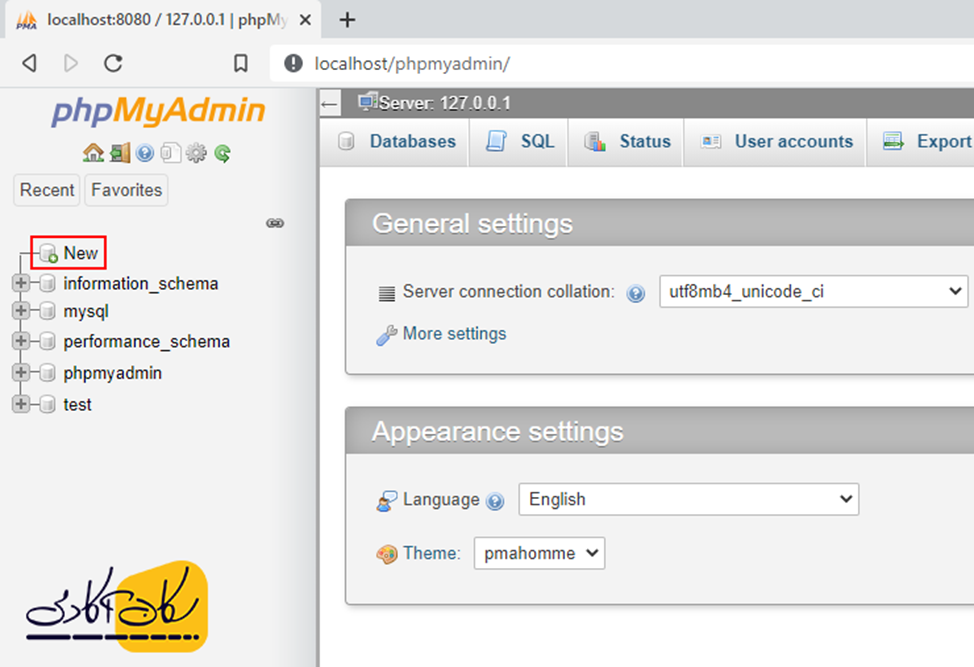Close the localhost phpMyAdmin browser tab
This screenshot has height=667, width=974.
click(x=305, y=20)
